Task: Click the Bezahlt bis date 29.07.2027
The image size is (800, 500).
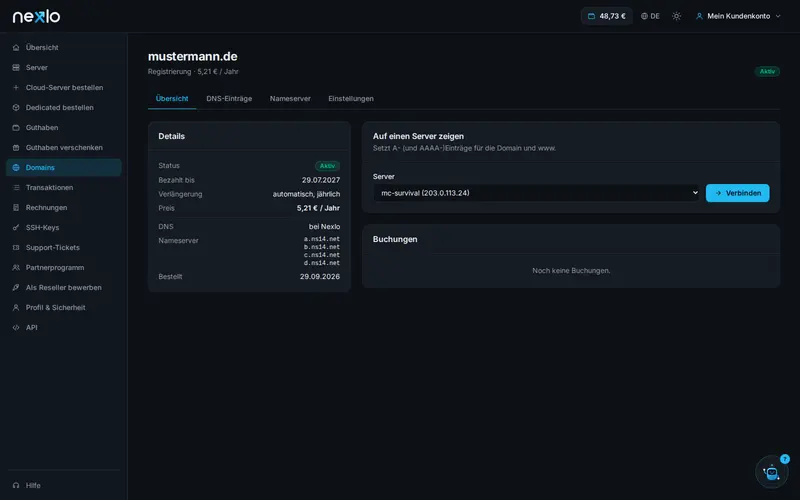Action: [321, 180]
